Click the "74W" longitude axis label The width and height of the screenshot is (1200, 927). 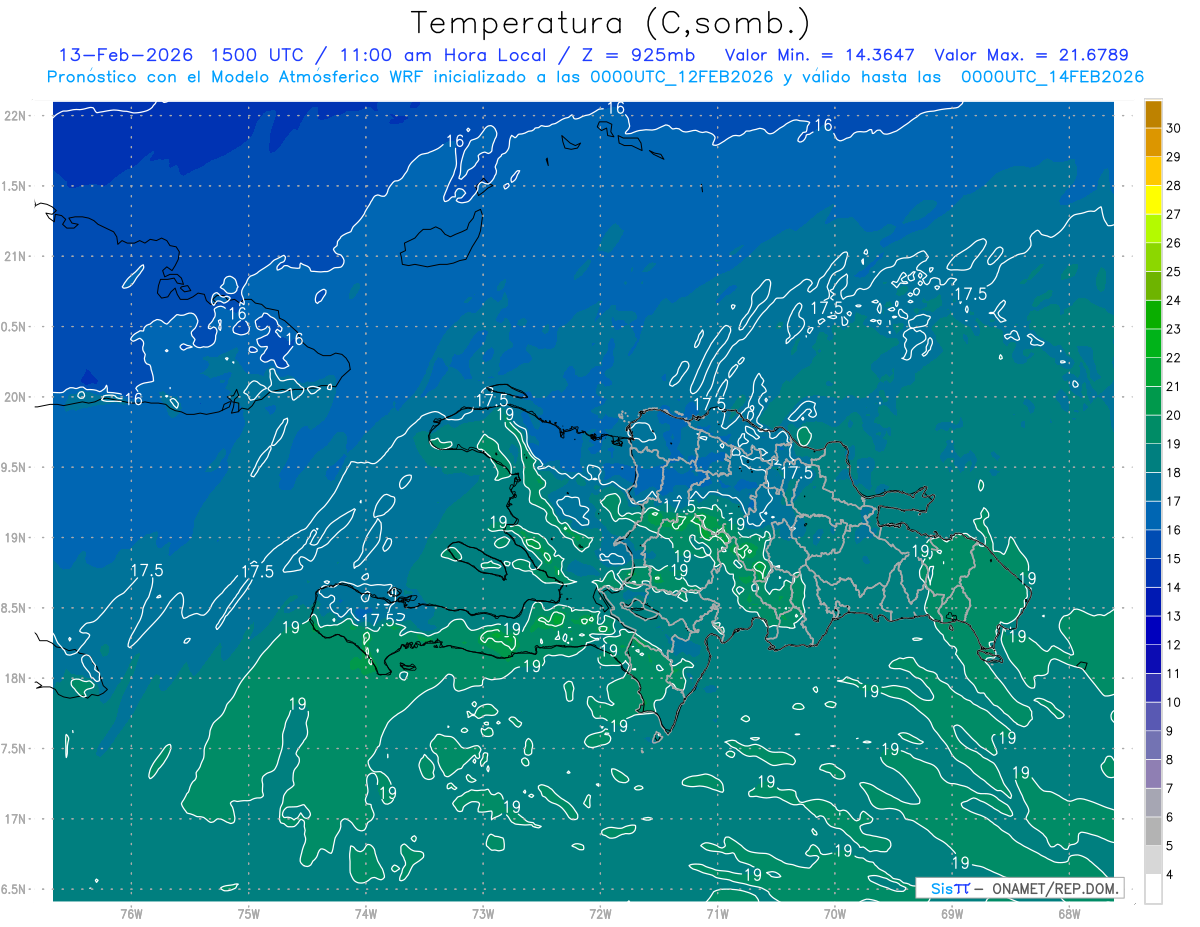click(365, 914)
